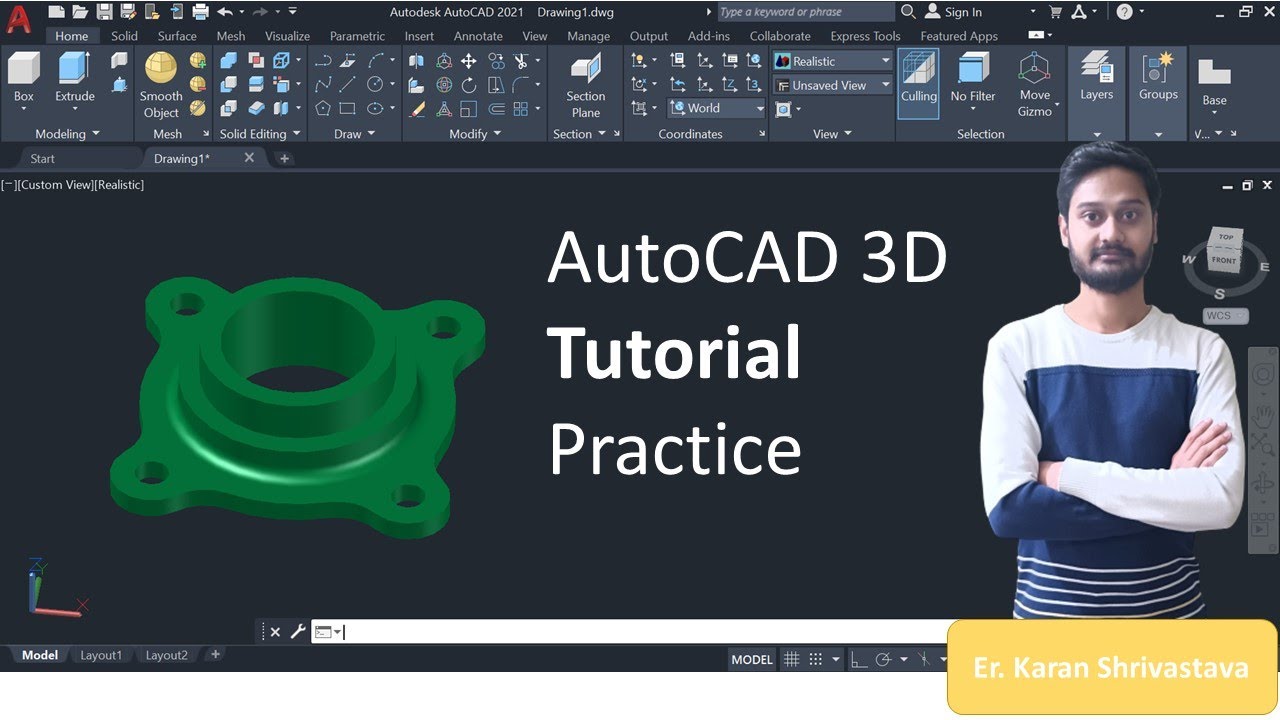Click the Undo arrow icon
Viewport: 1280px width, 720px height.
coord(225,12)
